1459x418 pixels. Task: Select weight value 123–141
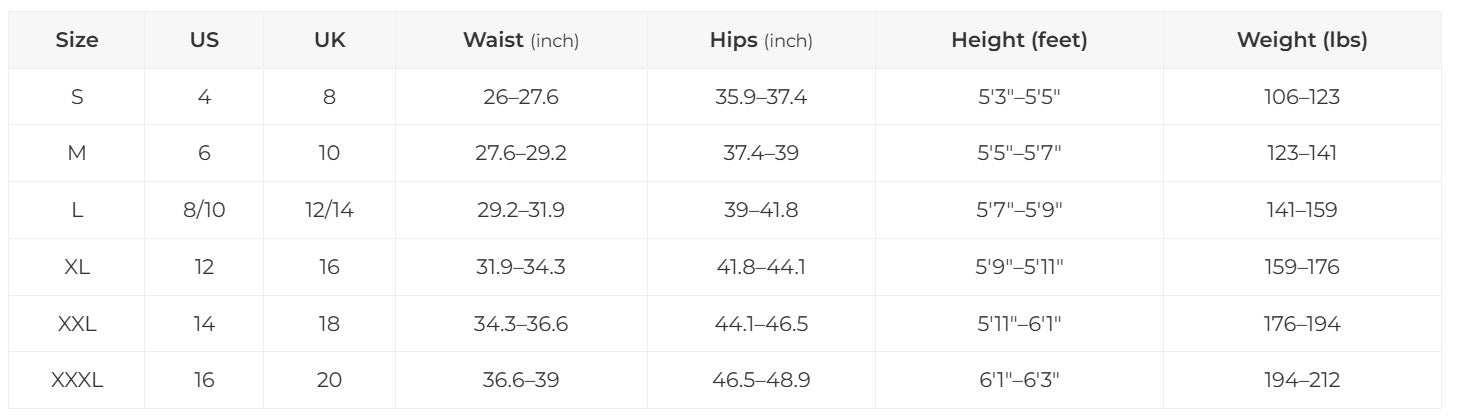tap(1302, 154)
